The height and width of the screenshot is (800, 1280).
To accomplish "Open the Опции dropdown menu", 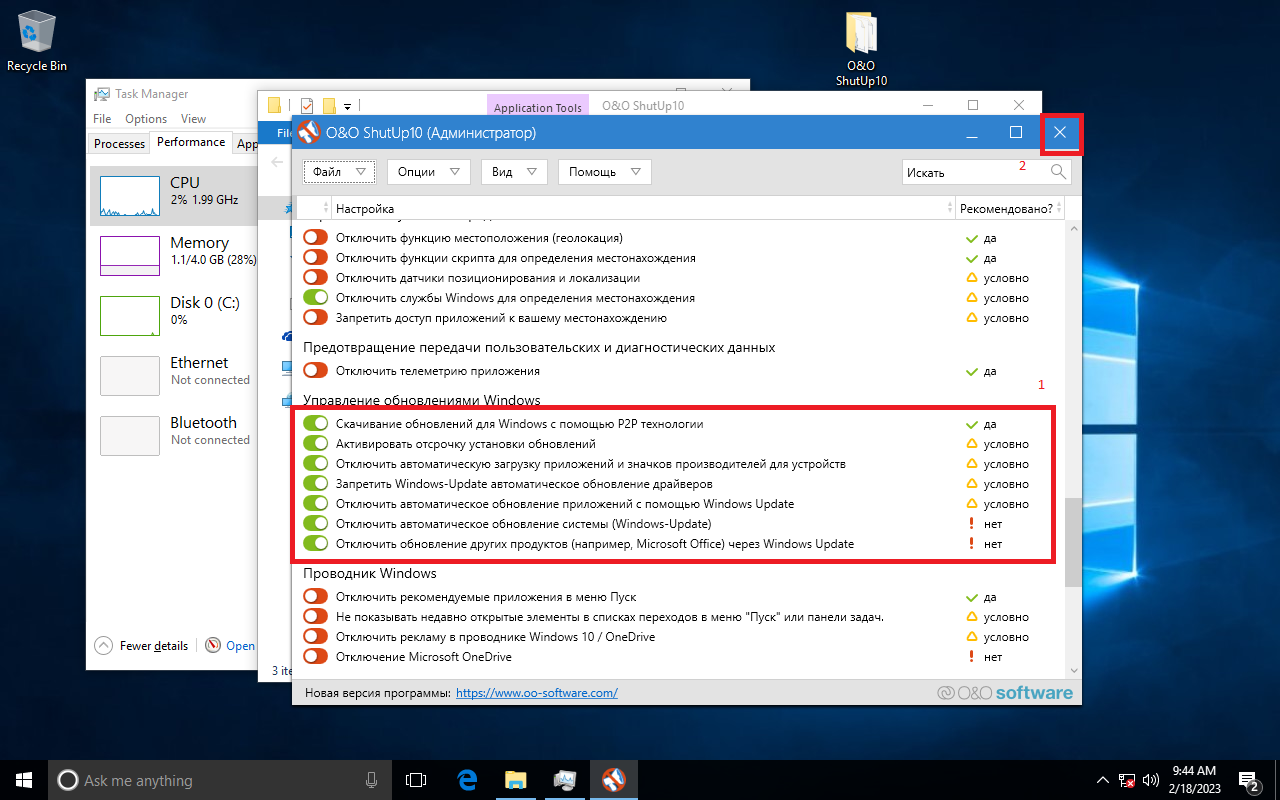I will (428, 172).
